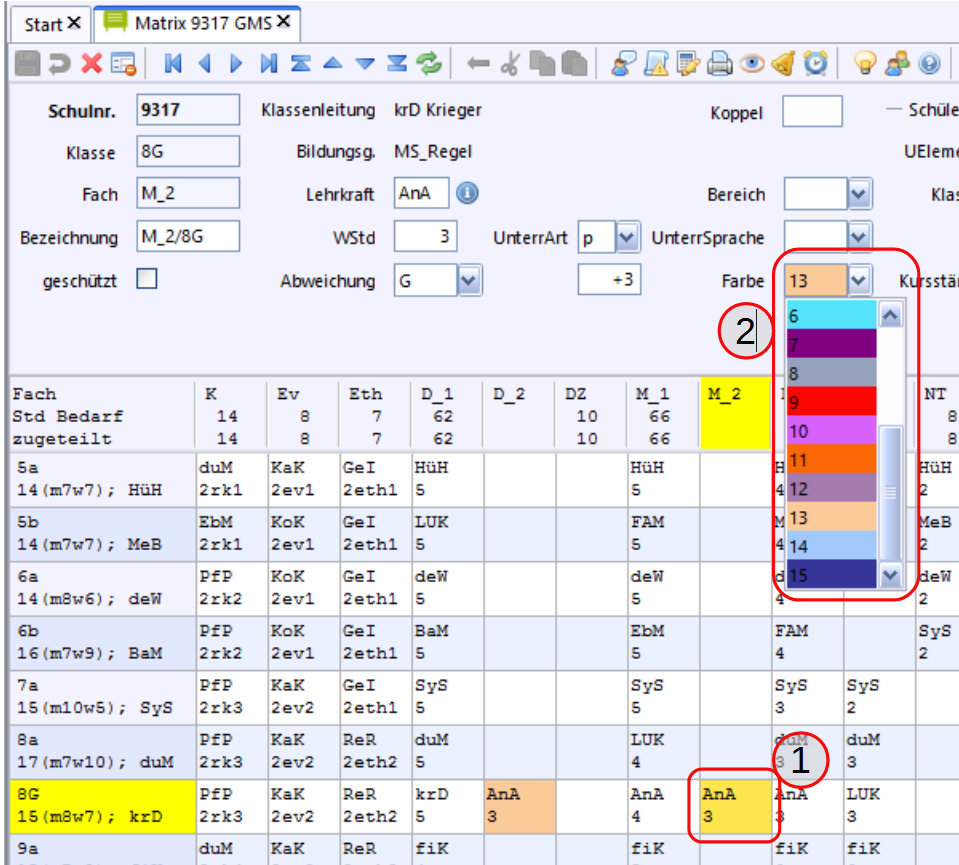This screenshot has width=959, height=865.
Task: Click the Schulnr. field showing 9317
Action: click(188, 110)
